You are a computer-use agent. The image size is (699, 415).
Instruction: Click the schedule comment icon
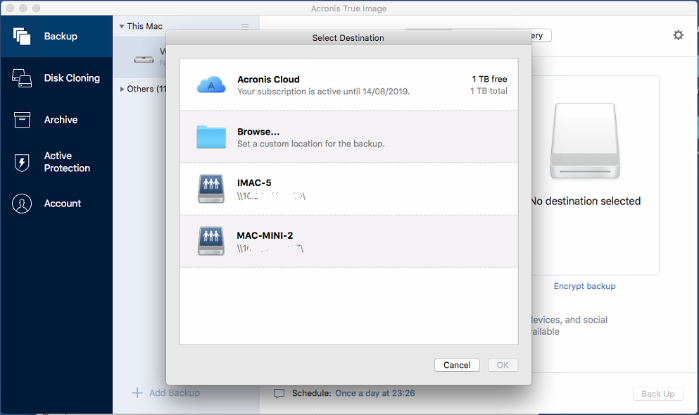279,394
